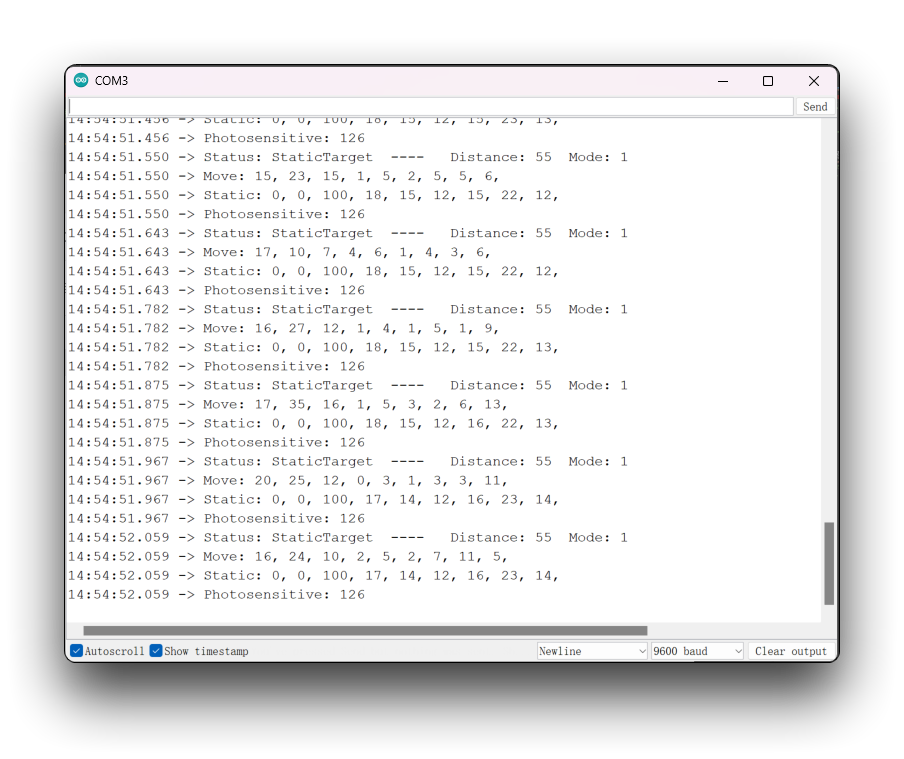This screenshot has width=904, height=759.
Task: Click the Static line at 14:54:51.875
Action: (313, 423)
